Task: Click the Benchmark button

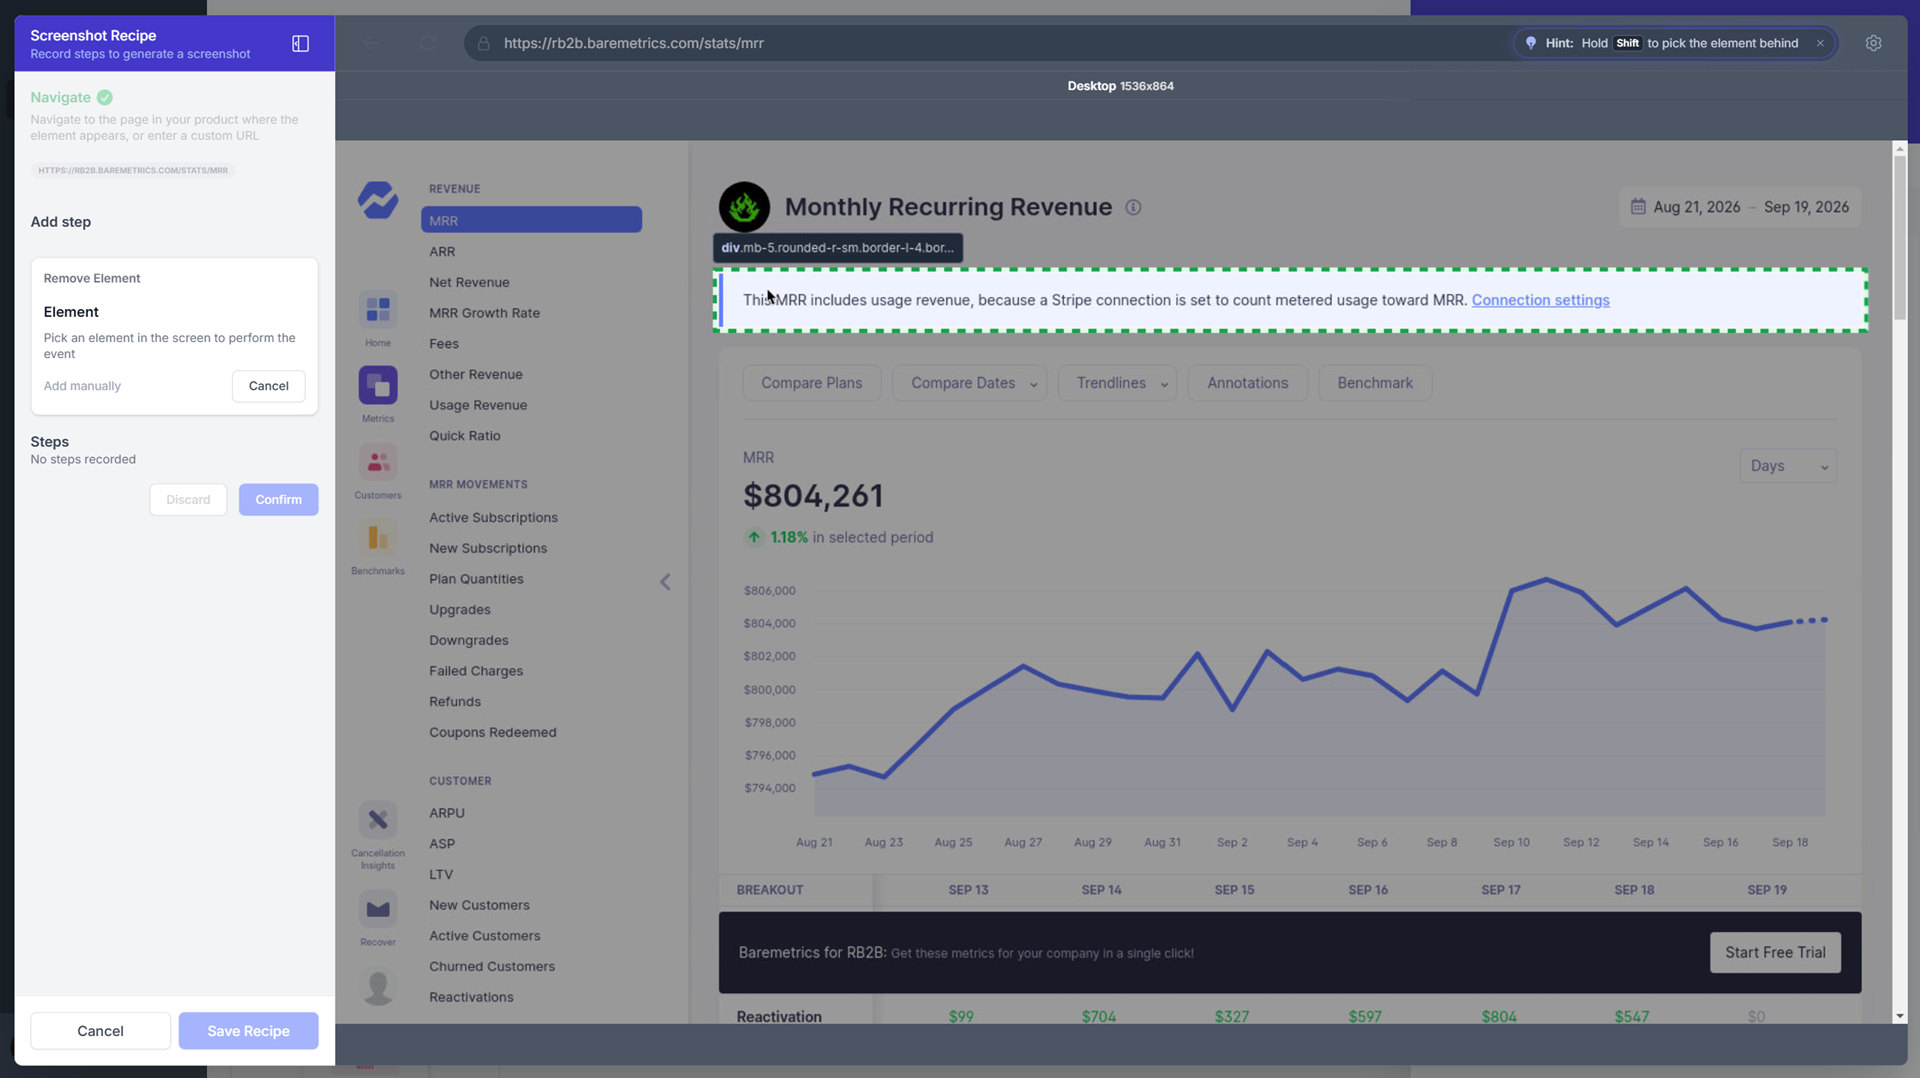Action: 1375,383
